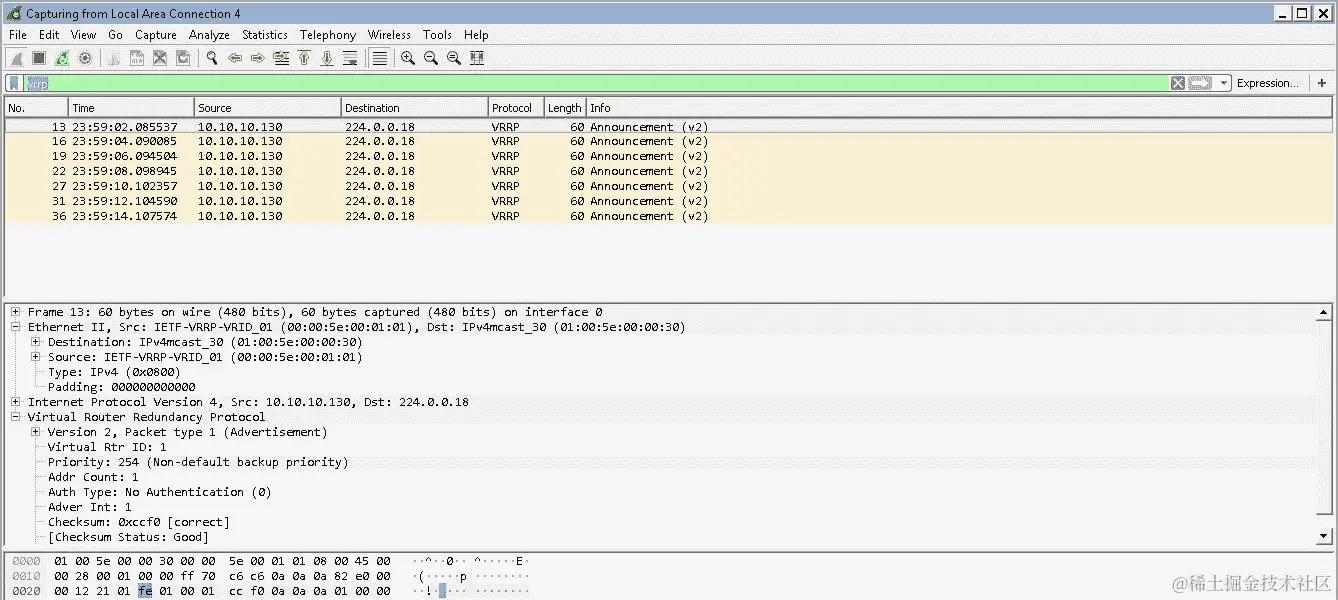Select packet 36 at 23:59:14.107574
This screenshot has width=1338, height=600.
pos(668,216)
